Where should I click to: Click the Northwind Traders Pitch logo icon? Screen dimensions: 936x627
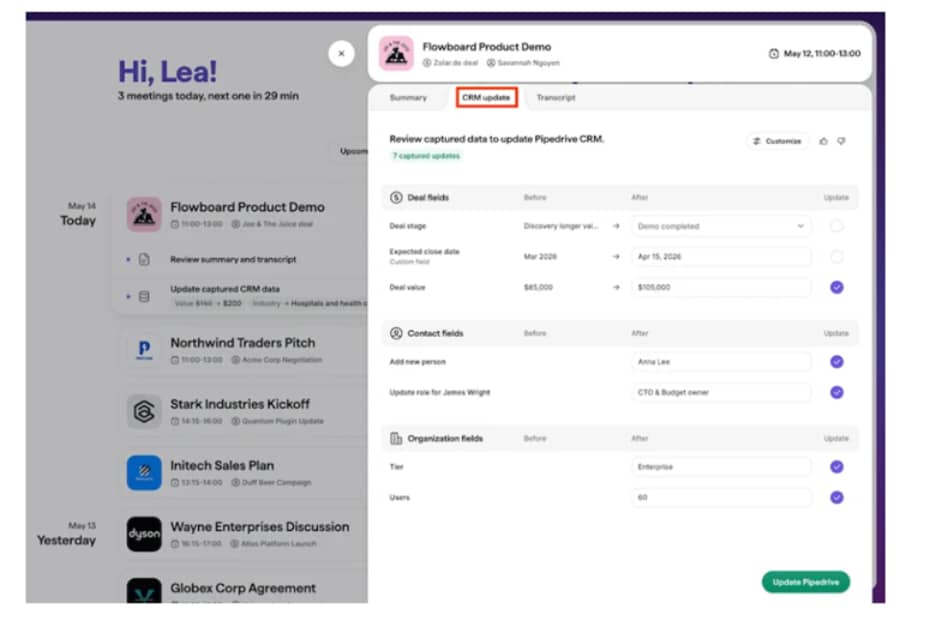[144, 349]
